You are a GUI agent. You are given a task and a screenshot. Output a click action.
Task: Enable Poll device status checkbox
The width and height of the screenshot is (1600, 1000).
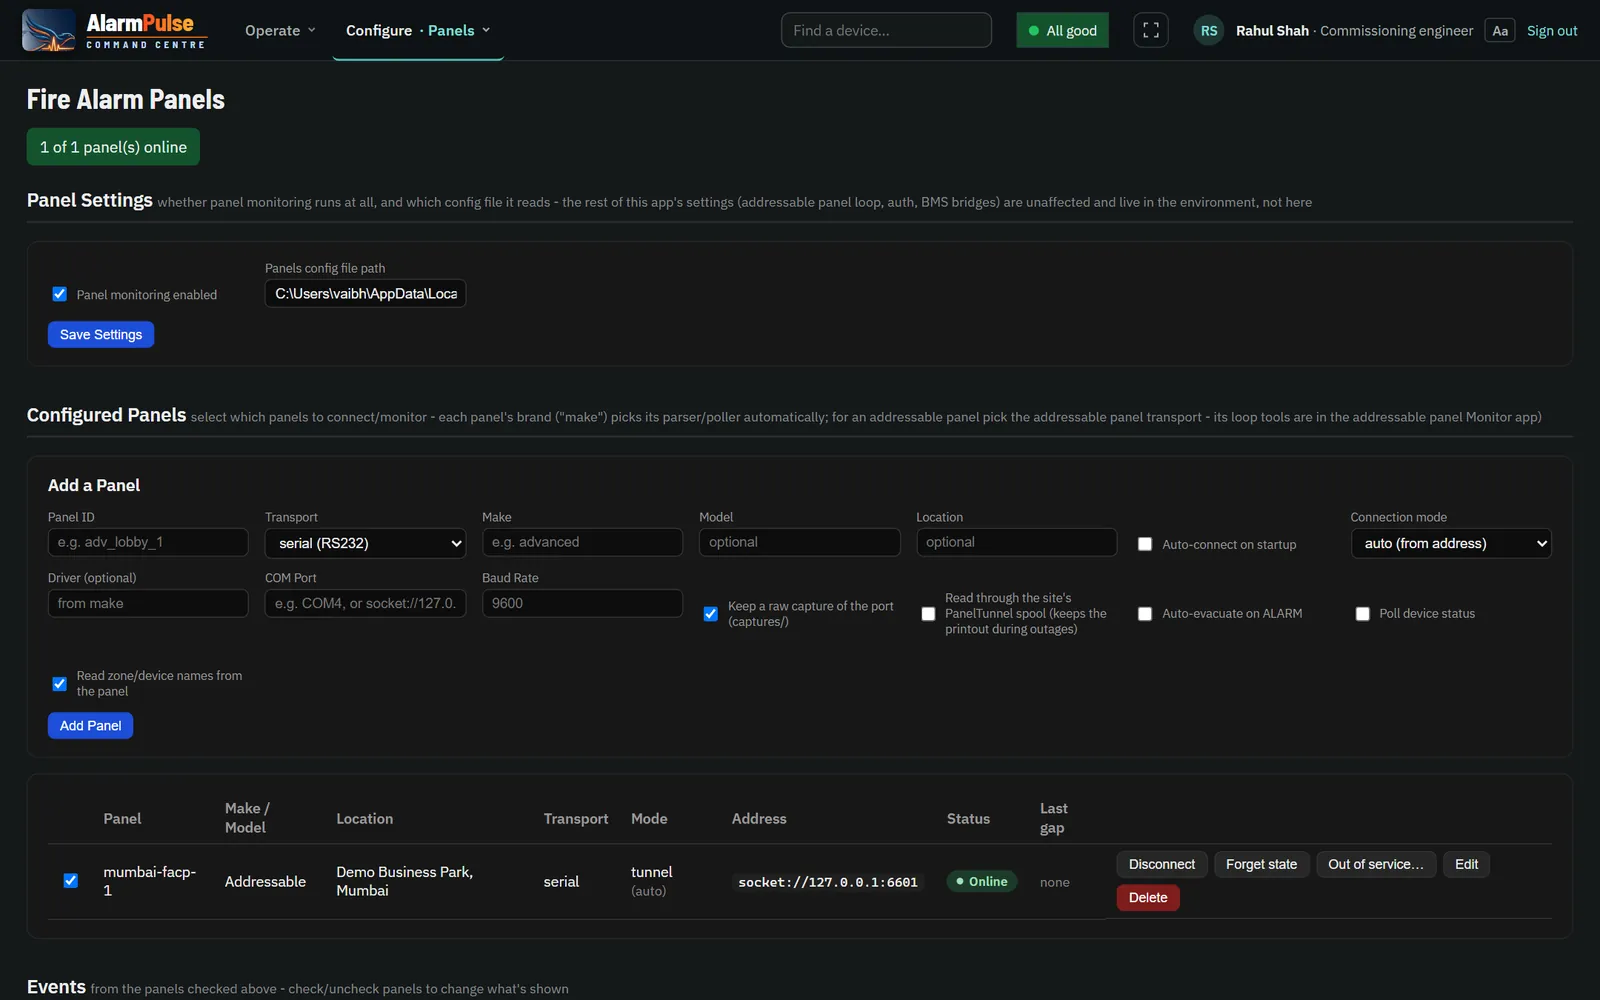(1362, 614)
